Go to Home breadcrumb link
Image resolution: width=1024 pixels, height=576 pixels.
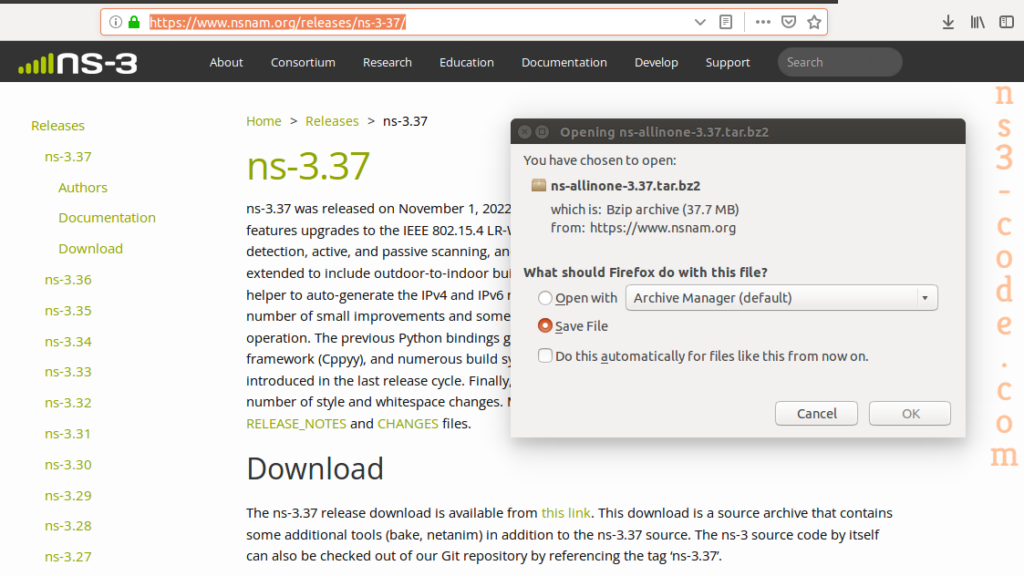tap(264, 121)
